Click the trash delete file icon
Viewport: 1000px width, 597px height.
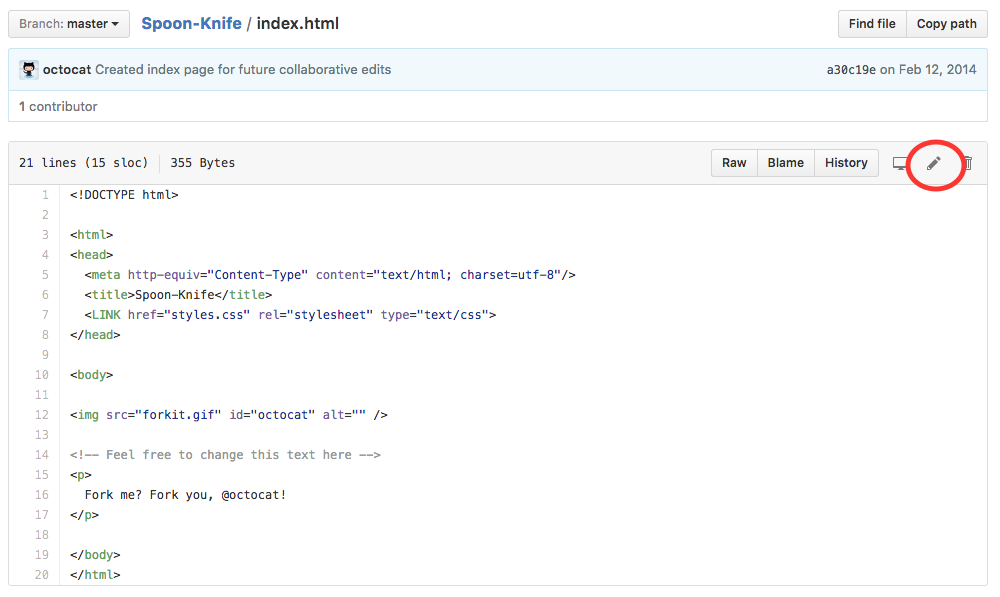coord(967,163)
